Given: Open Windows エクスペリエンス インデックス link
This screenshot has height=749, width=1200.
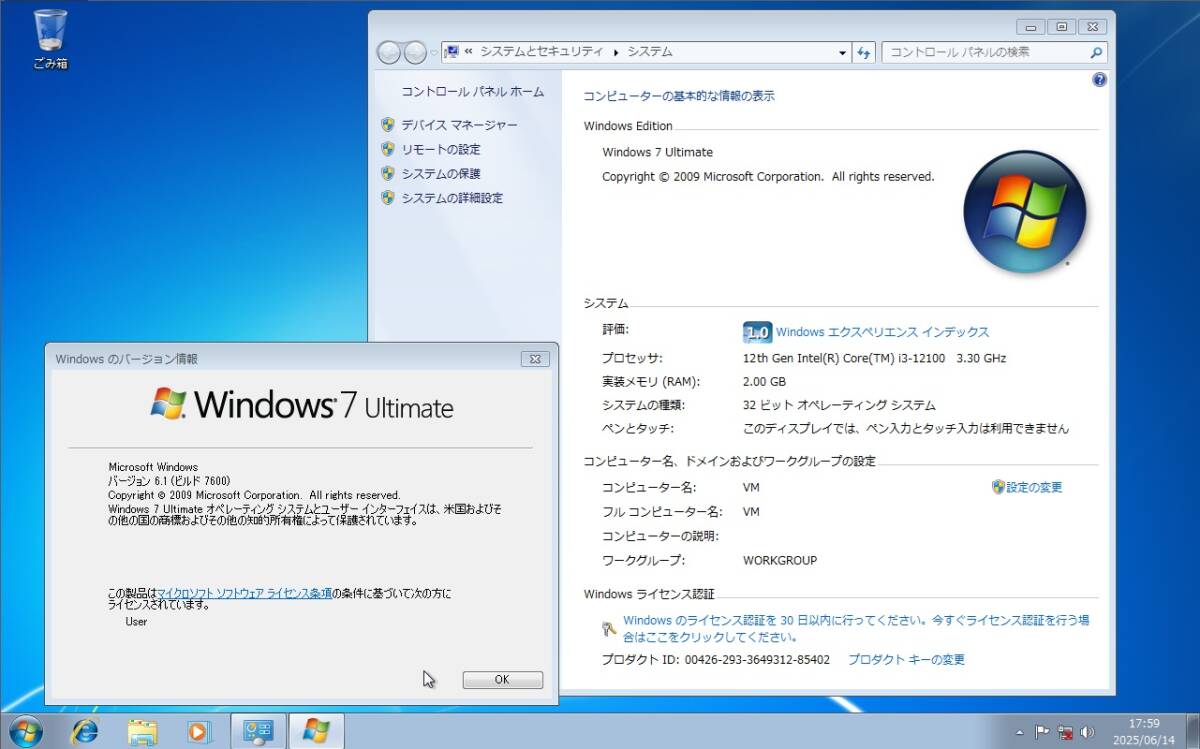Looking at the screenshot, I should 882,332.
